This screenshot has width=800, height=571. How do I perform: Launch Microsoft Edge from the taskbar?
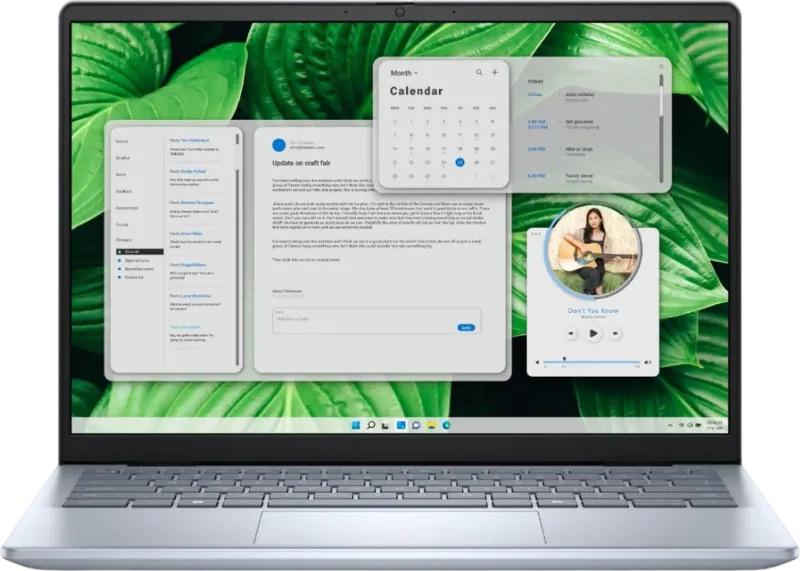tap(446, 425)
